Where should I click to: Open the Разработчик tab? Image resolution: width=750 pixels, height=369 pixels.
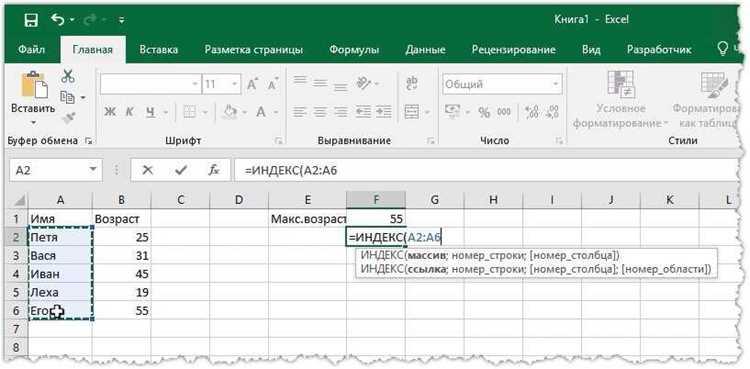click(659, 50)
